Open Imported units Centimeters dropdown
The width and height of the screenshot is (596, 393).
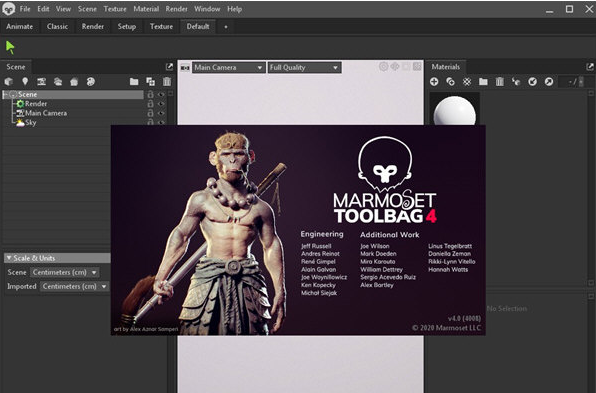point(74,287)
